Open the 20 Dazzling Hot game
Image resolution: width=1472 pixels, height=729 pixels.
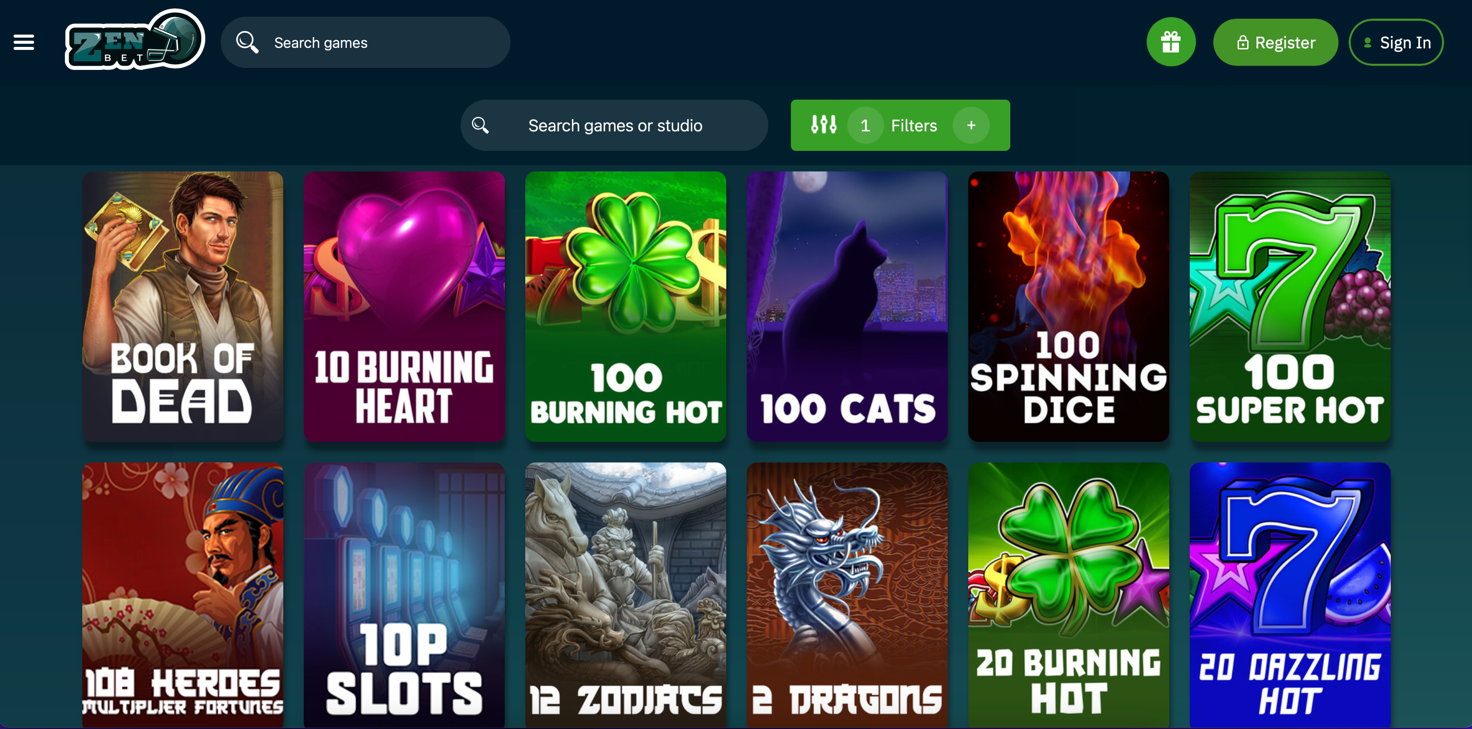(x=1290, y=595)
